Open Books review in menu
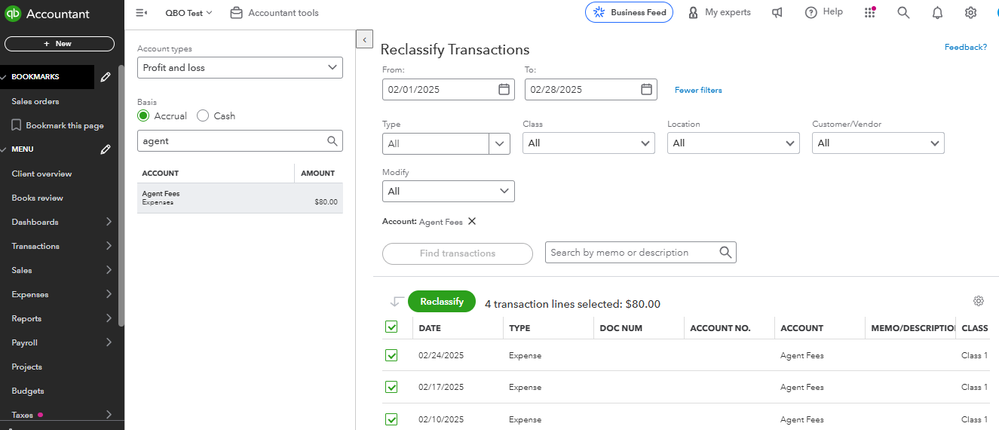Viewport: 999px width, 430px height. click(x=37, y=198)
